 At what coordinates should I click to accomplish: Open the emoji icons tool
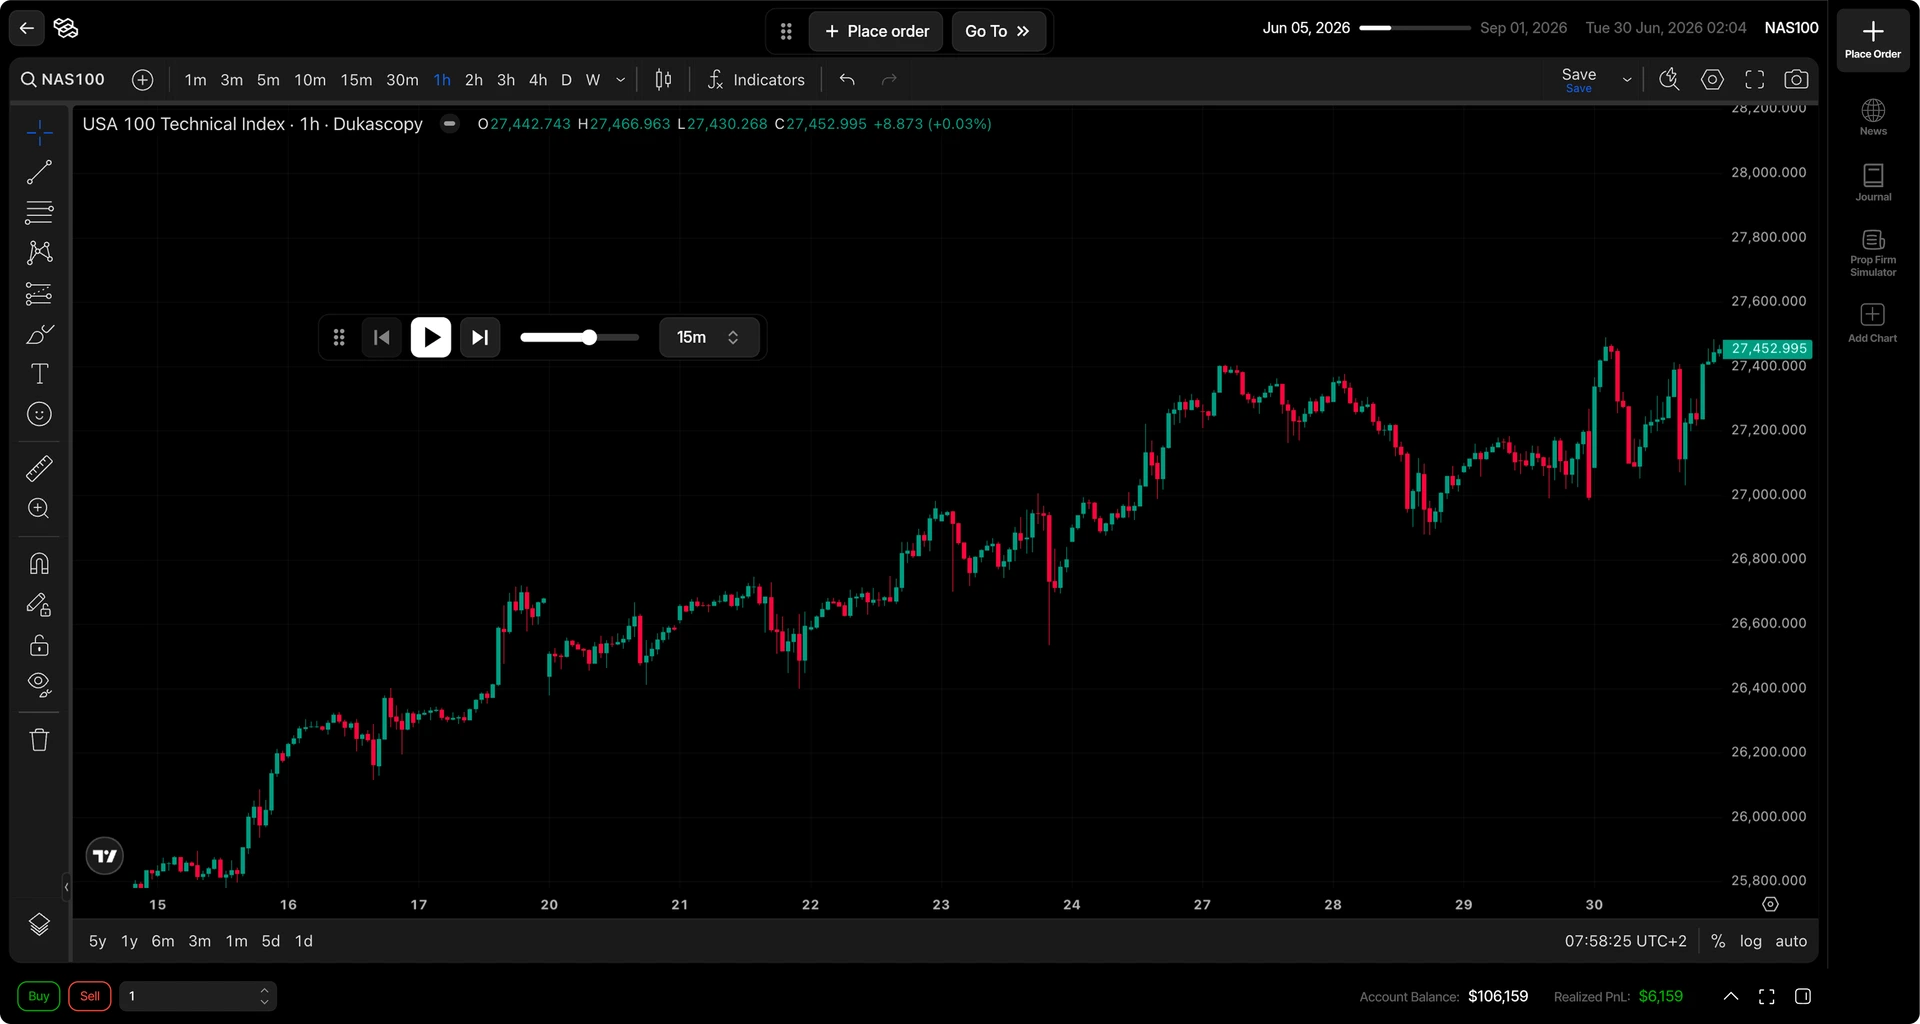(x=39, y=414)
